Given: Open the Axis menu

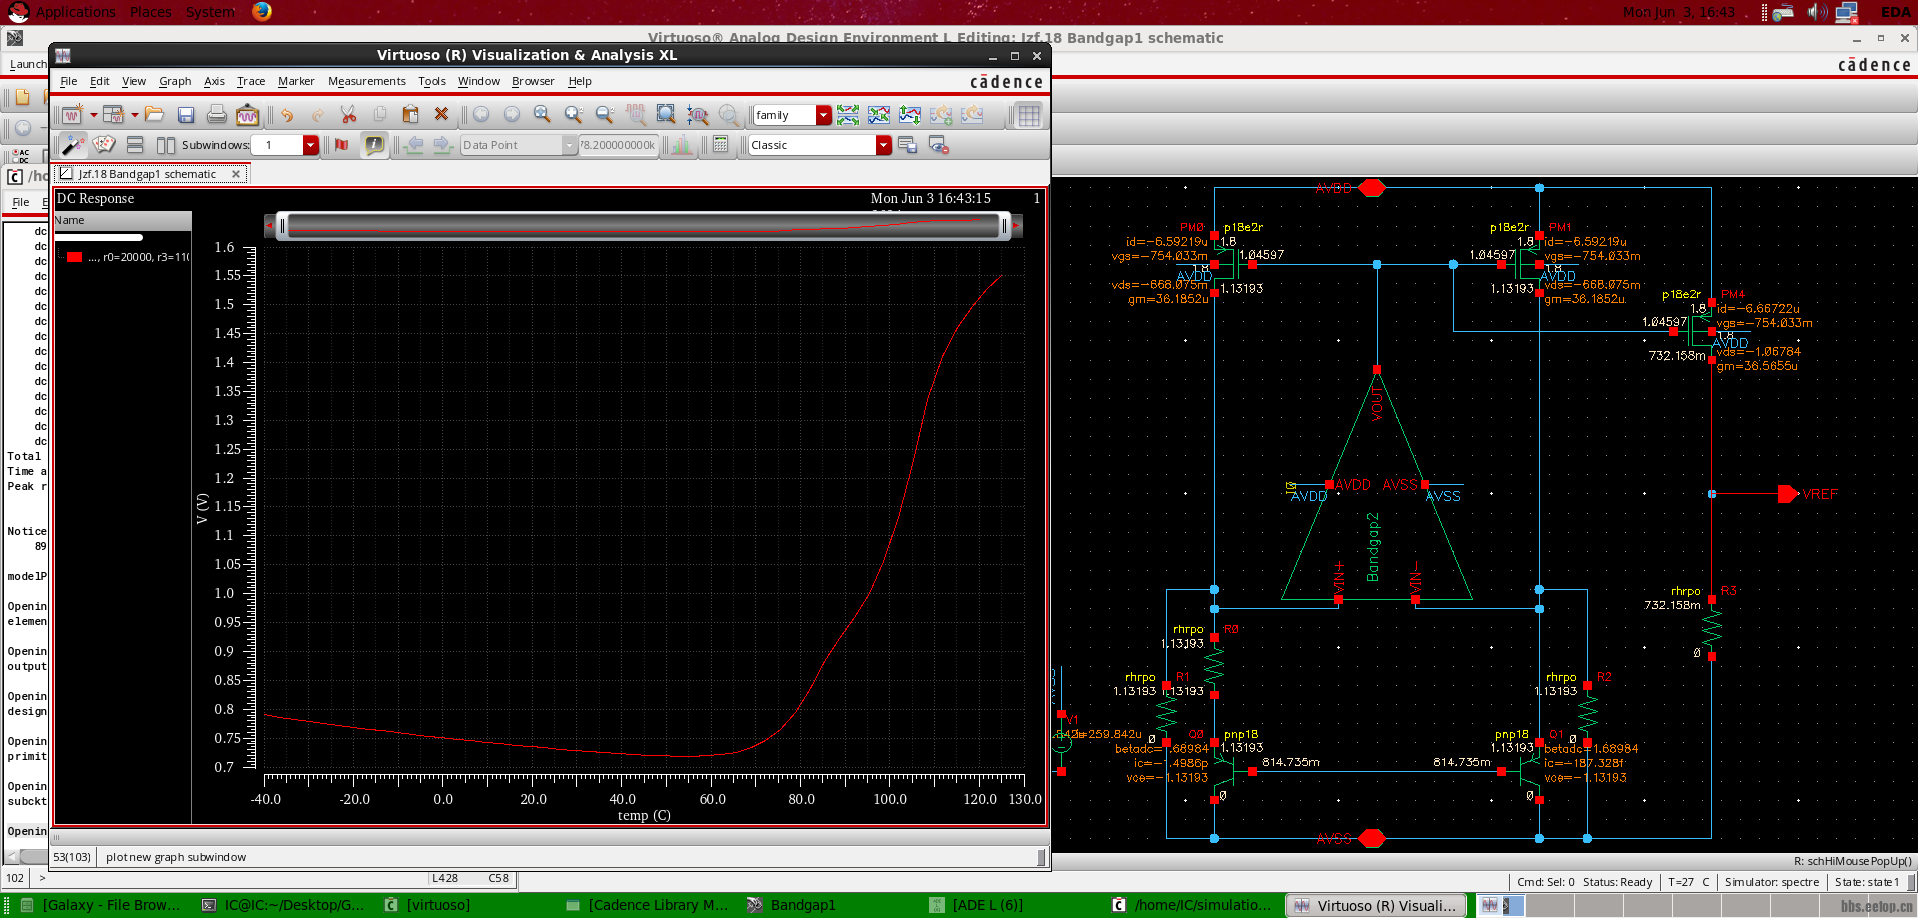Looking at the screenshot, I should 214,81.
